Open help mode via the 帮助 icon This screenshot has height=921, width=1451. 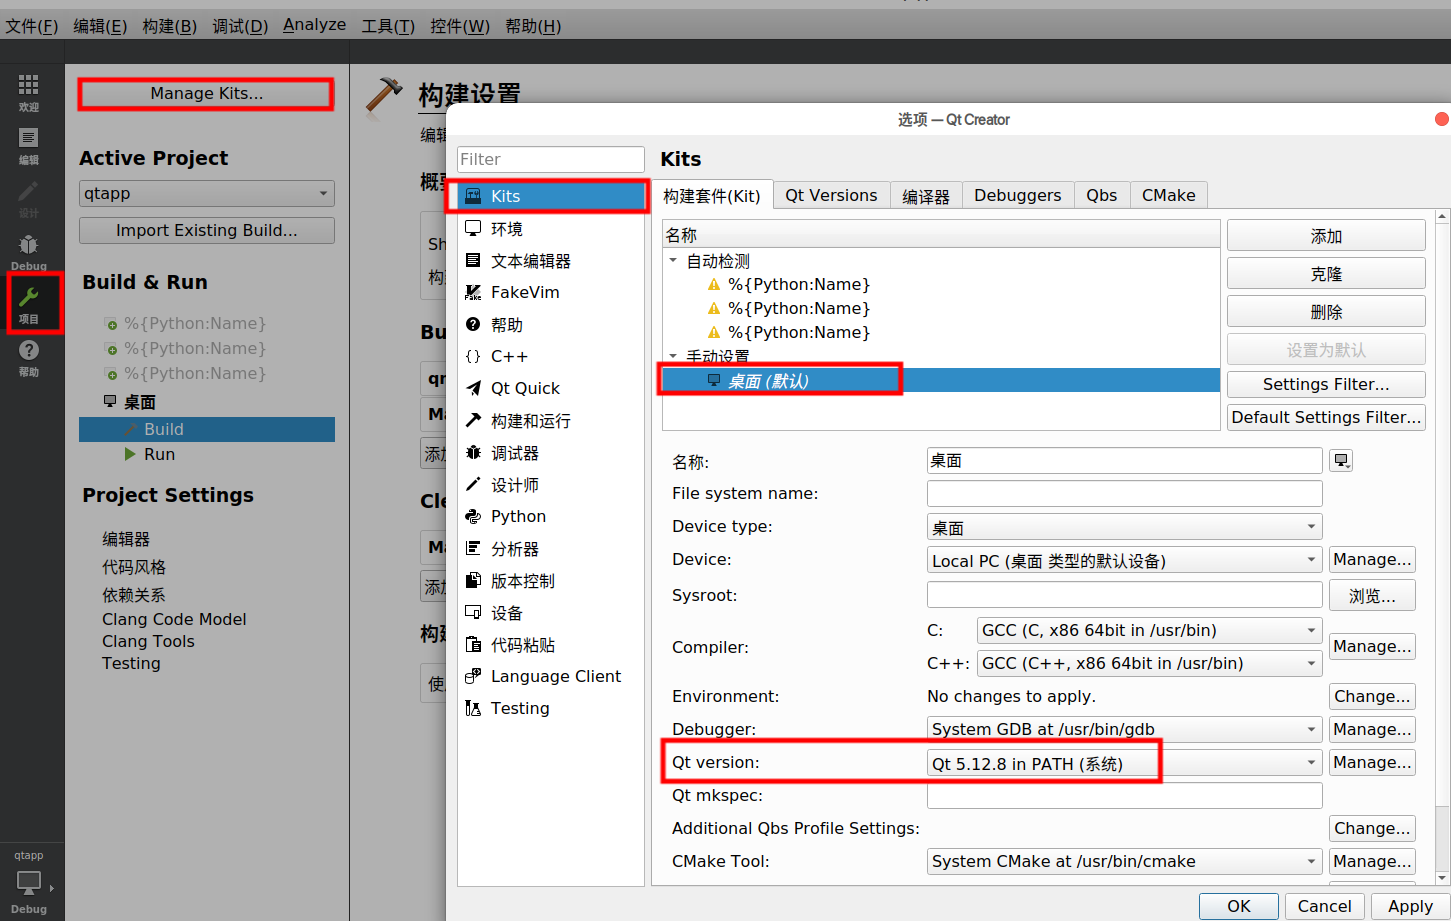tap(28, 355)
